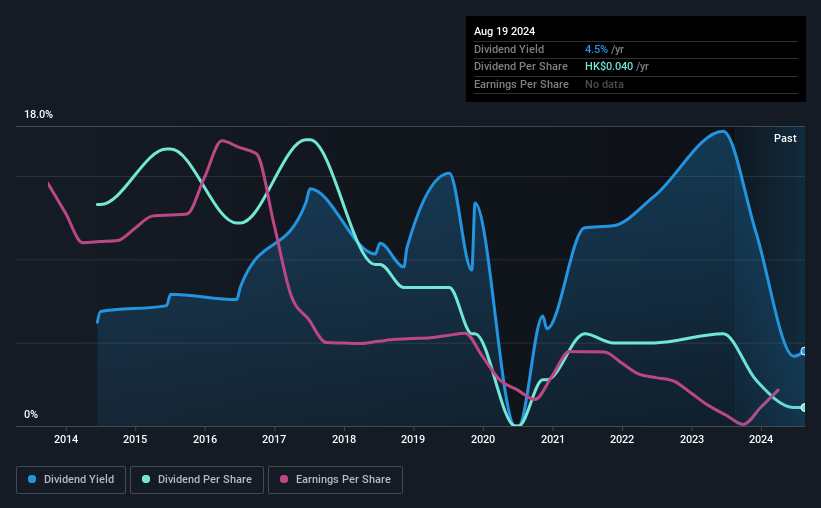The width and height of the screenshot is (821, 508).
Task: Click the Past region label
Action: [785, 138]
